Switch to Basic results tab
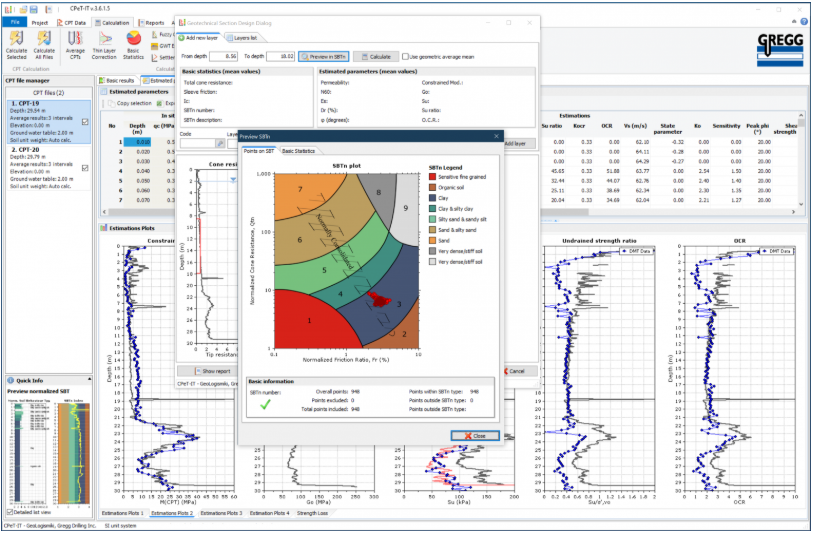The height and width of the screenshot is (534, 813). 117,80
